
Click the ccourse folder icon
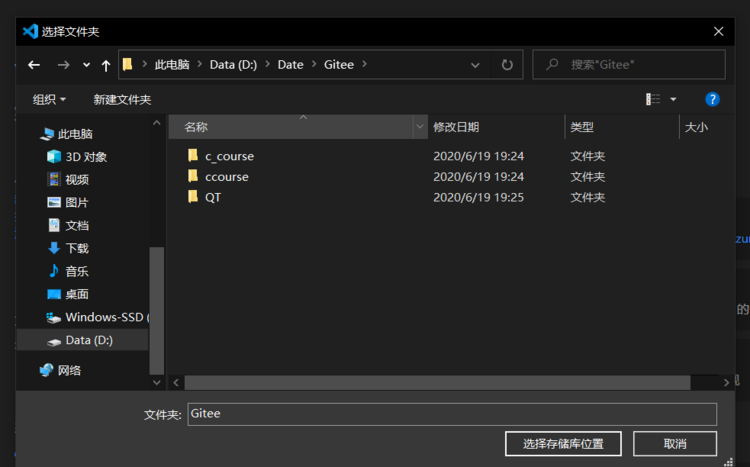[193, 176]
